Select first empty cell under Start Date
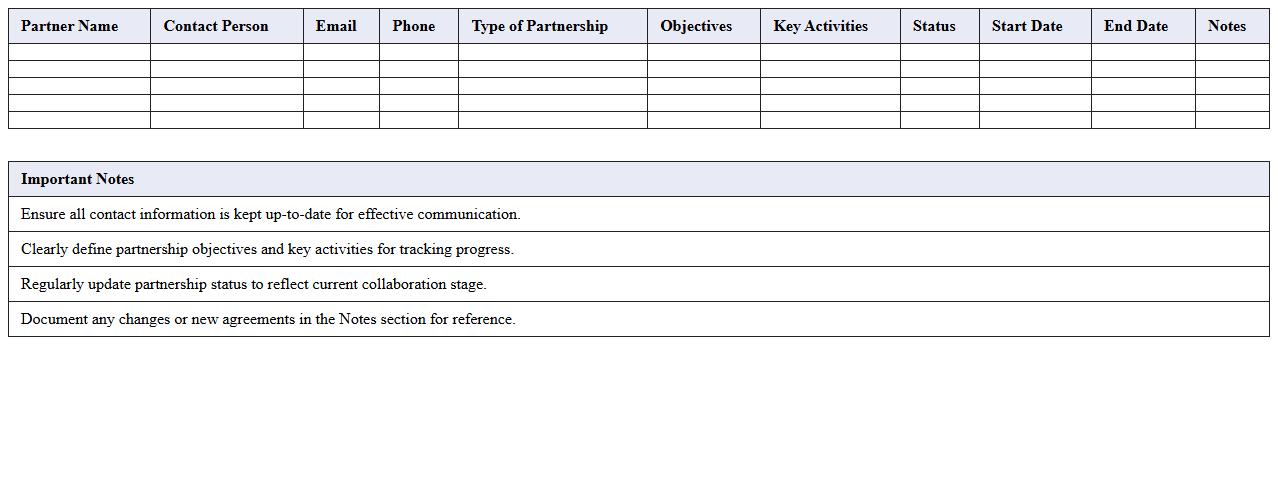1278x501 pixels. click(x=1035, y=52)
